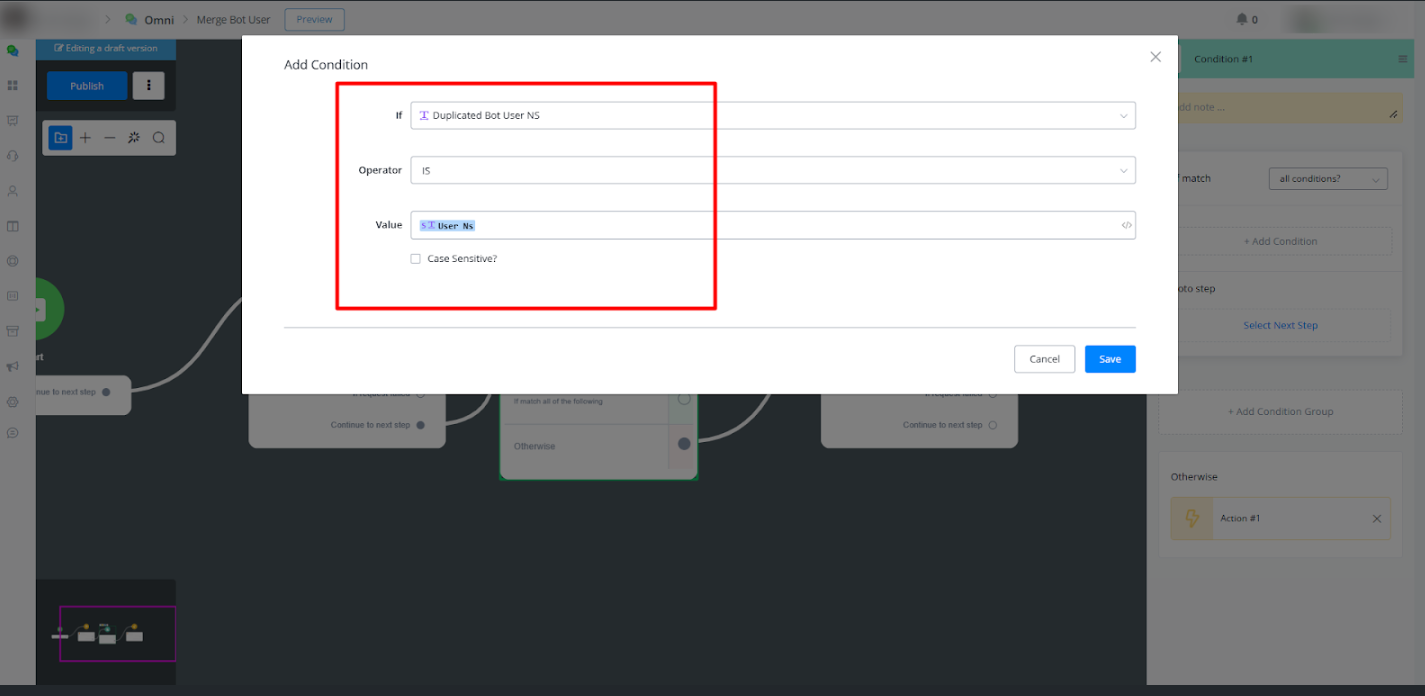
Task: Select the Omni breadcrumb item
Action: coord(158,19)
